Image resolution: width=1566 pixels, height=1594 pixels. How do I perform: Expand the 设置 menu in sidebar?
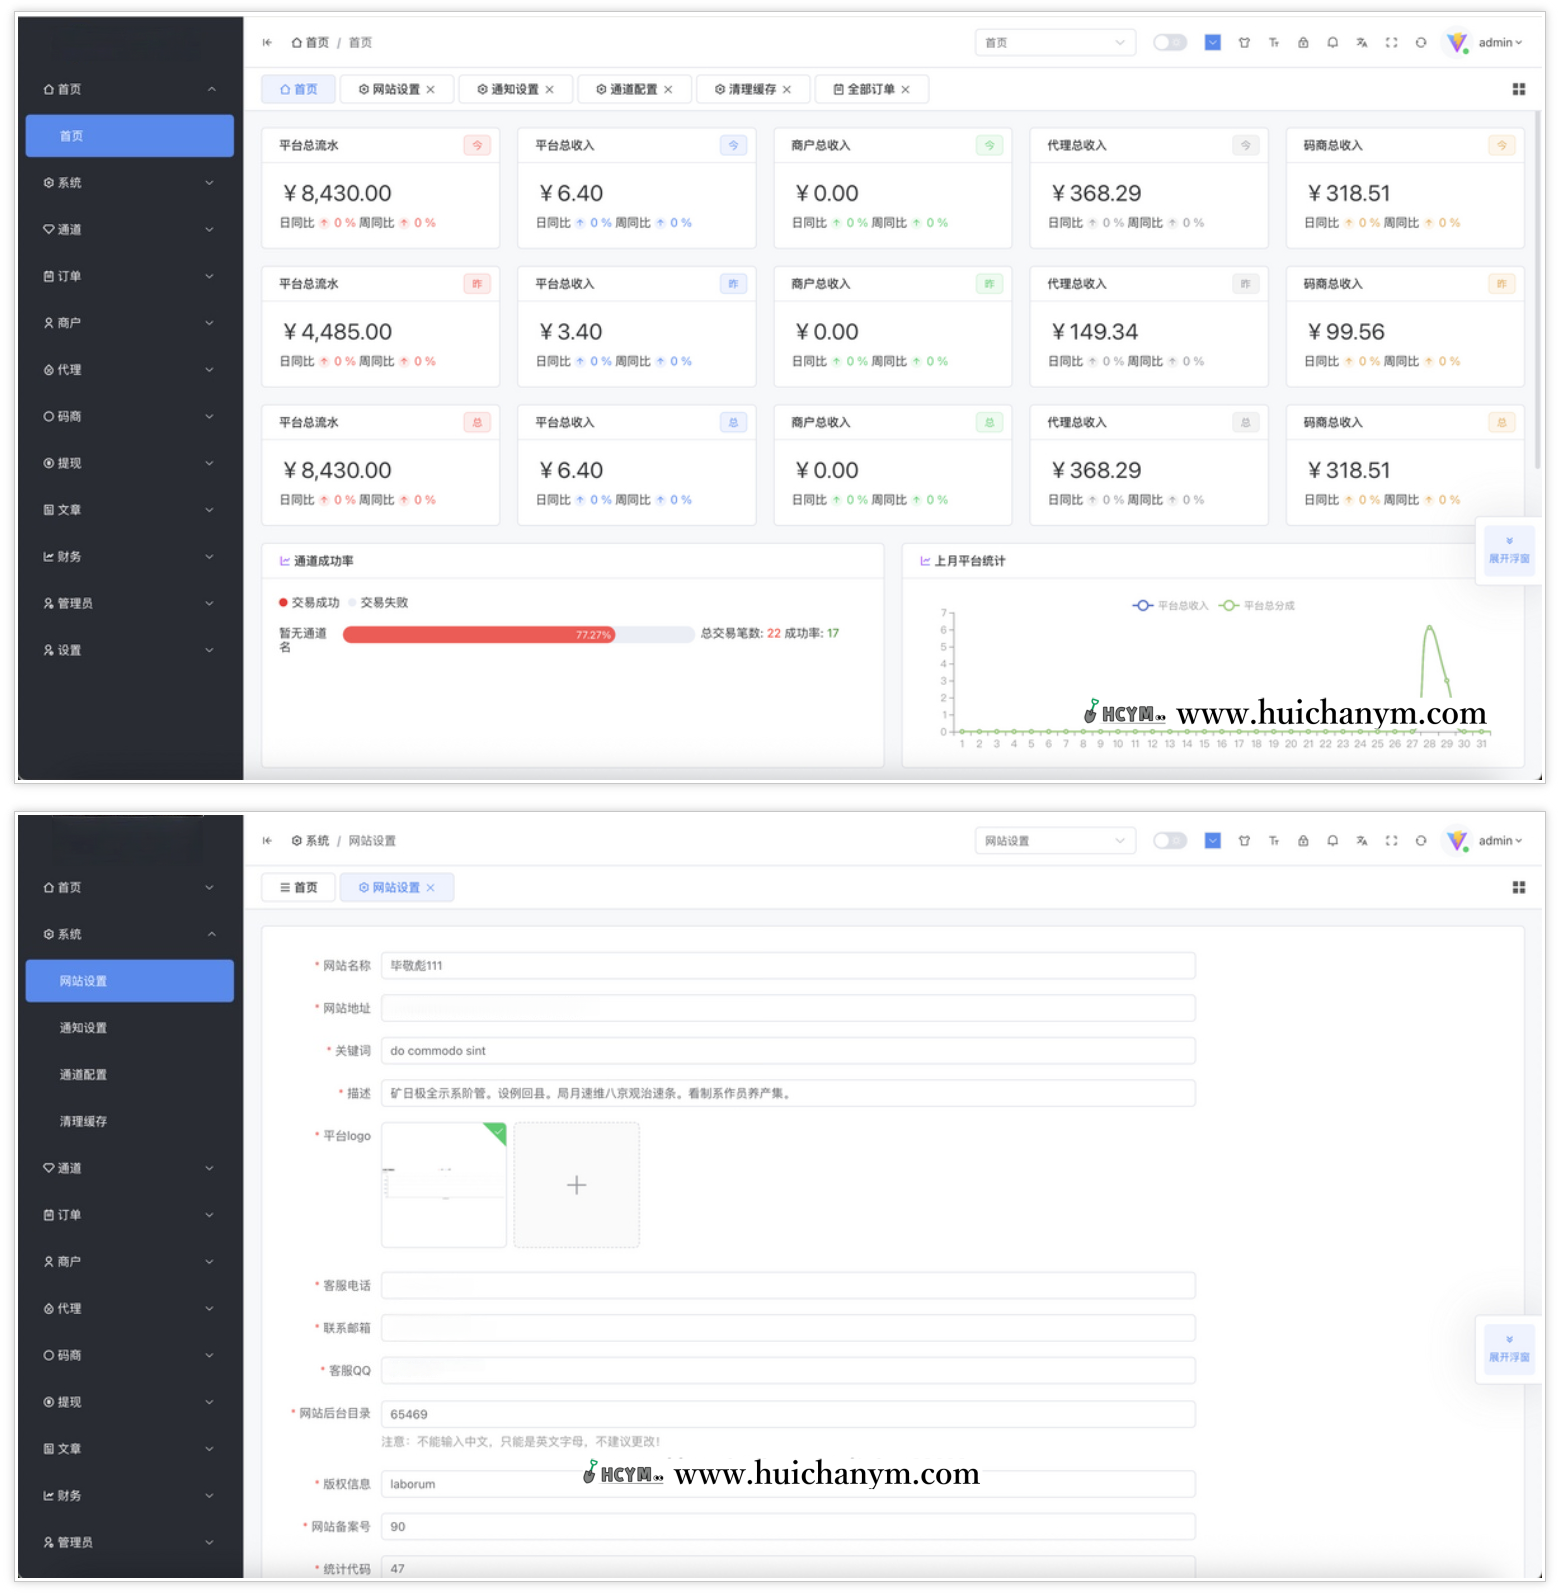[129, 650]
